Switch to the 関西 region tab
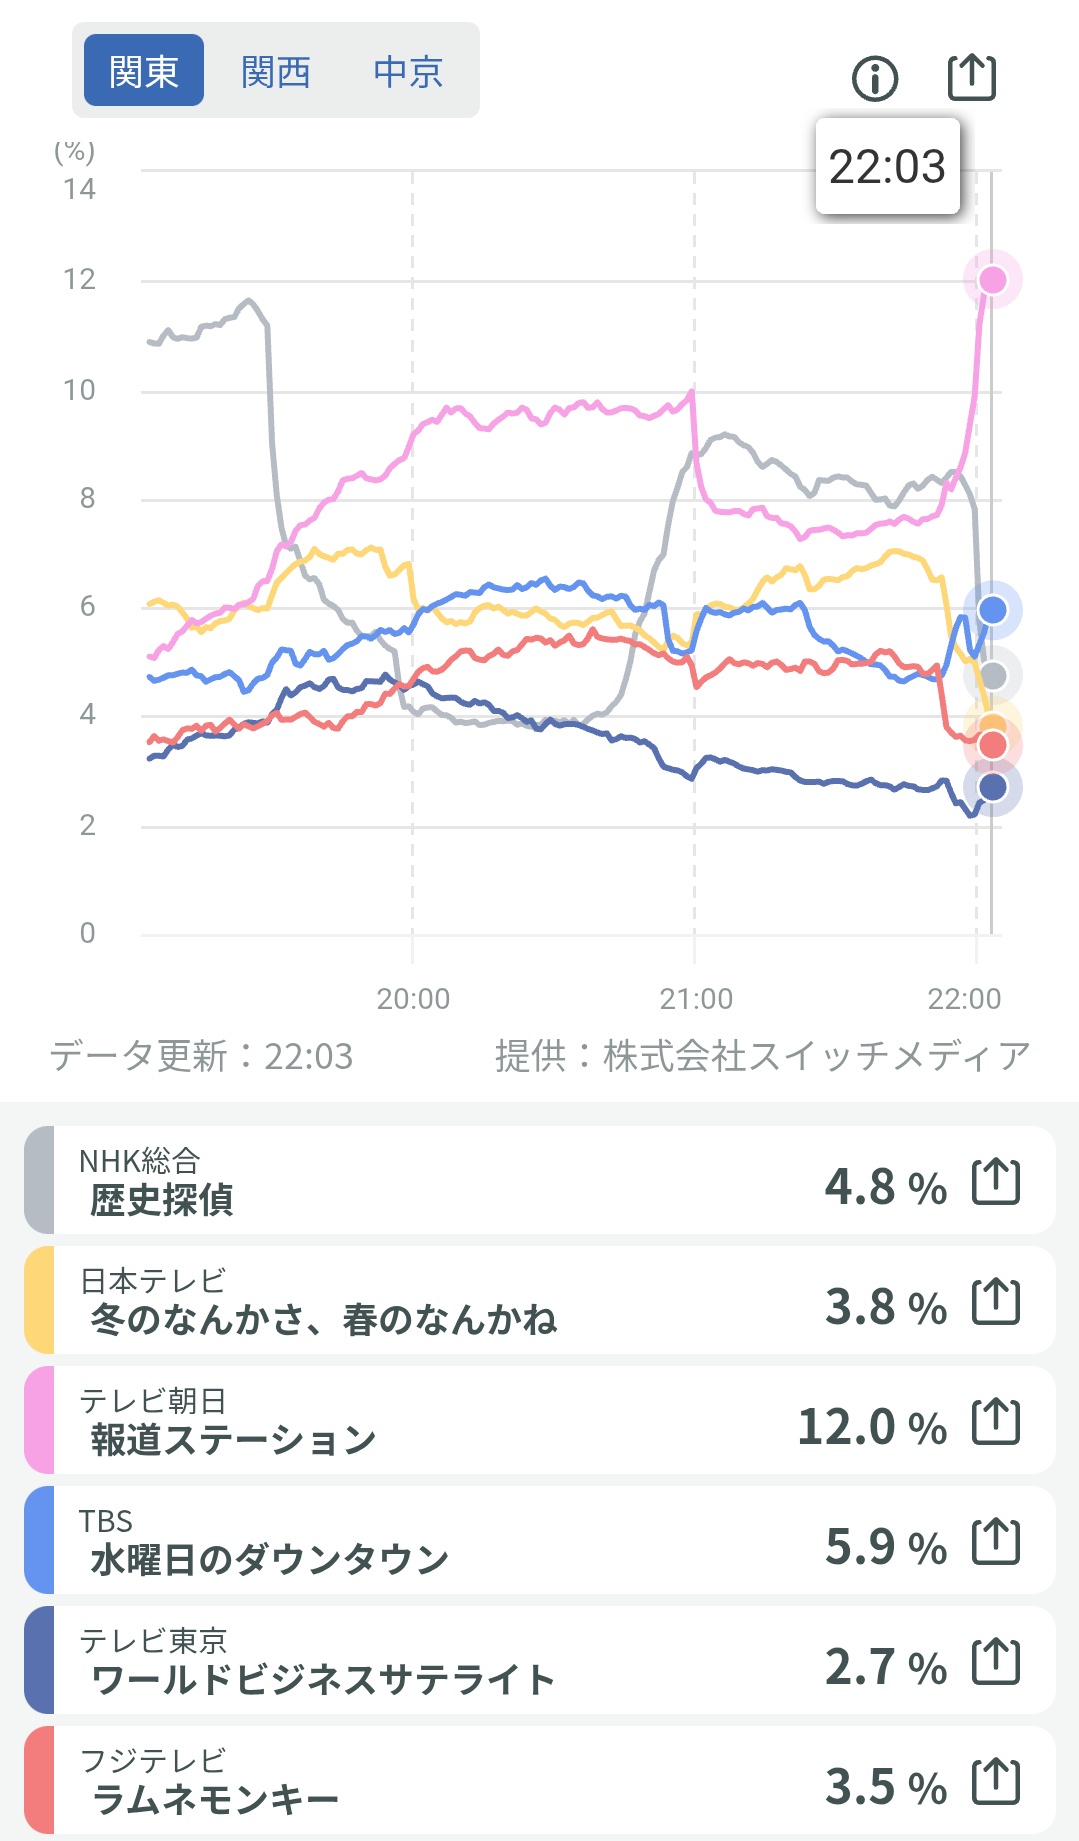 pyautogui.click(x=276, y=71)
